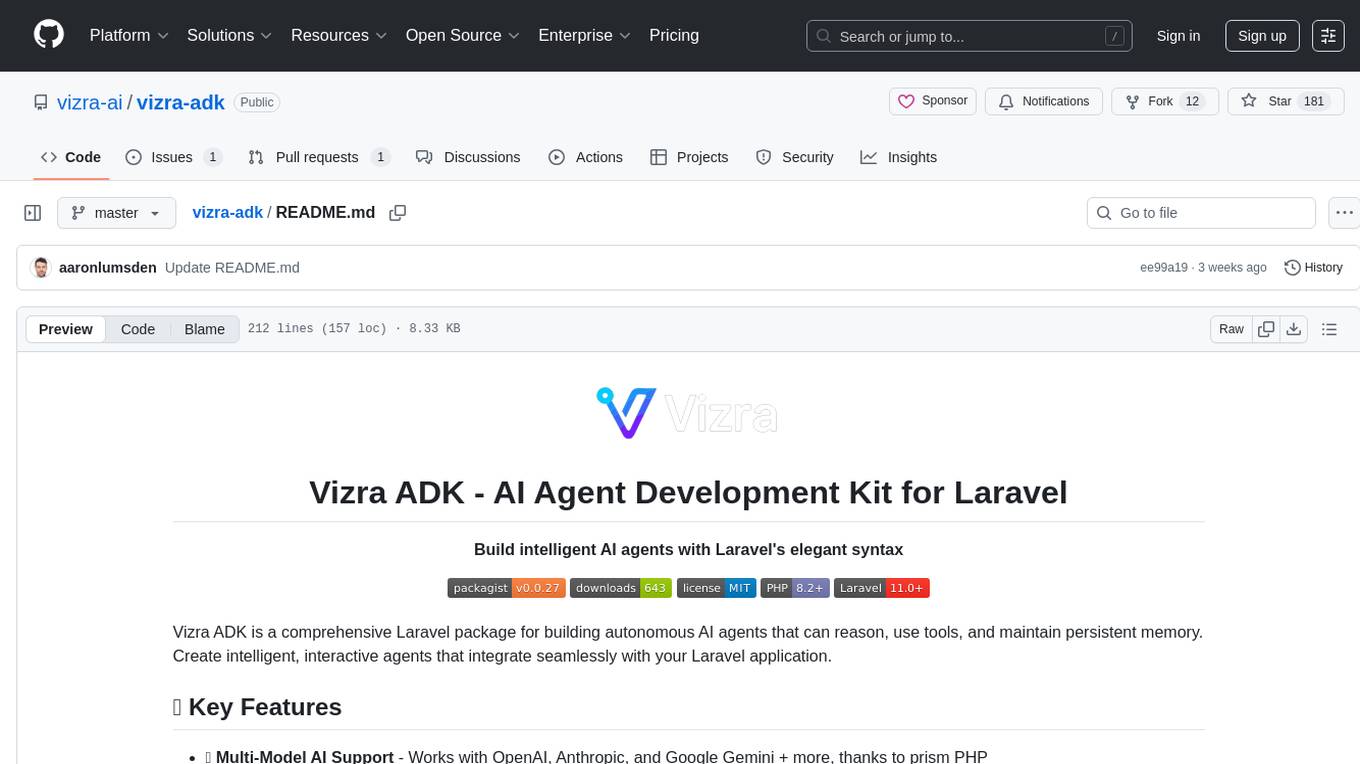This screenshot has width=1360, height=764.
Task: Open the Pricing page
Action: click(674, 35)
